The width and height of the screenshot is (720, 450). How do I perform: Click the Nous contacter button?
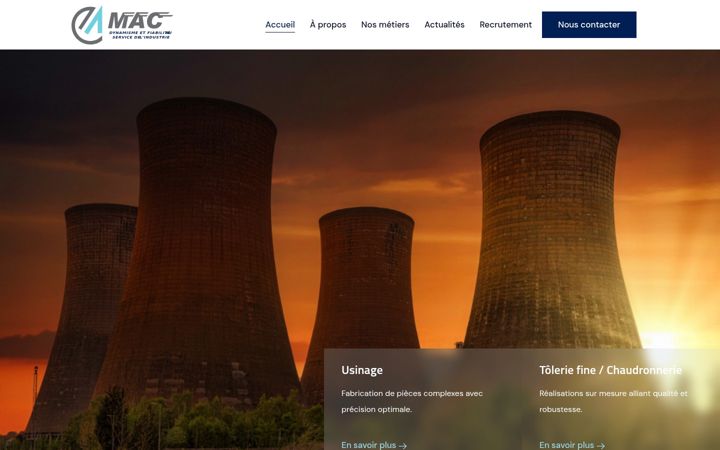589,25
